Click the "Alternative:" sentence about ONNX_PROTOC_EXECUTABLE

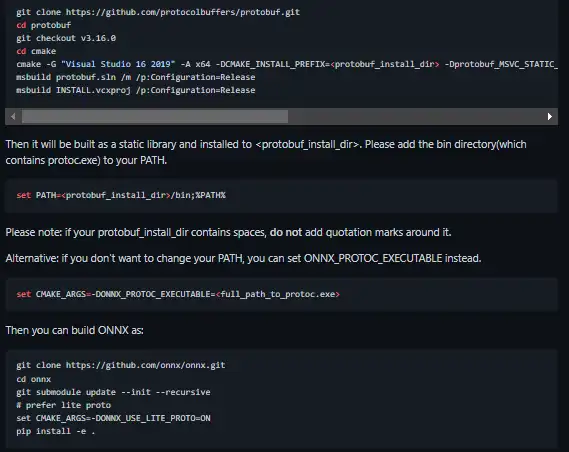(243, 258)
